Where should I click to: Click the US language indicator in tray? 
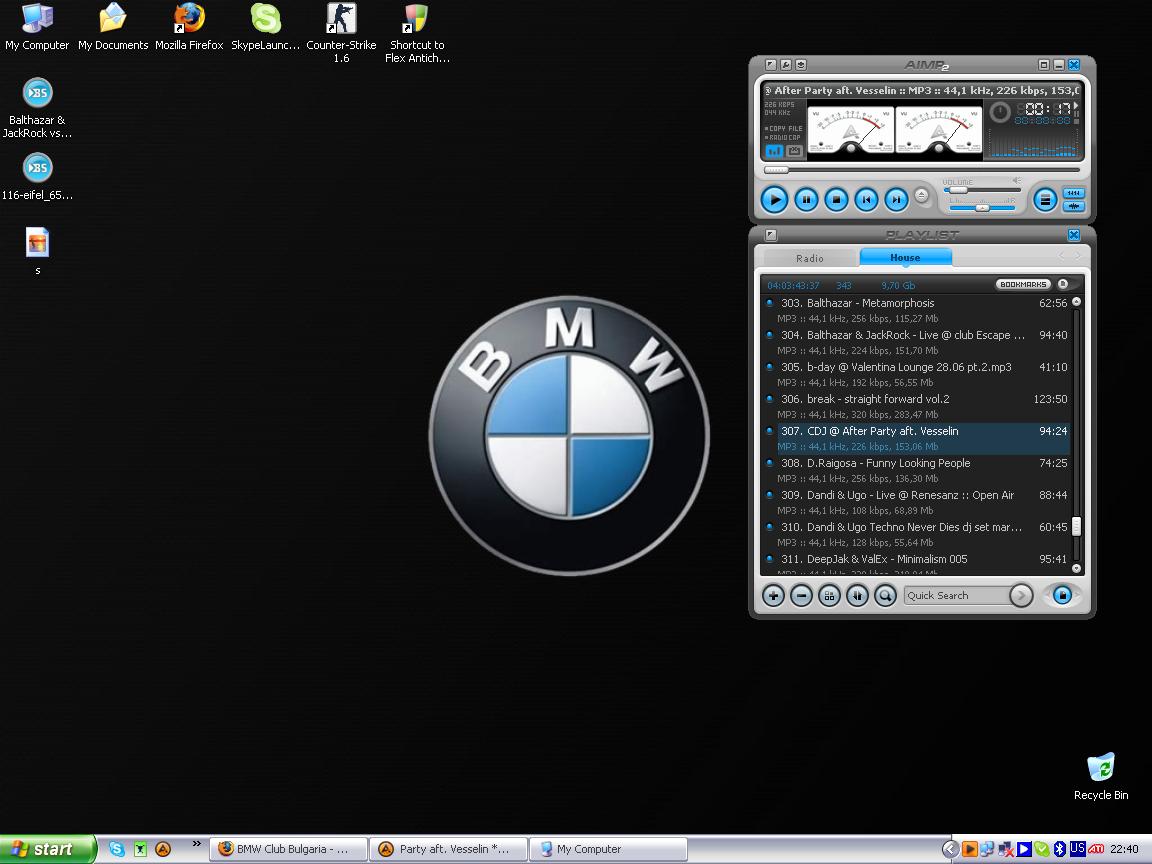click(x=1078, y=849)
